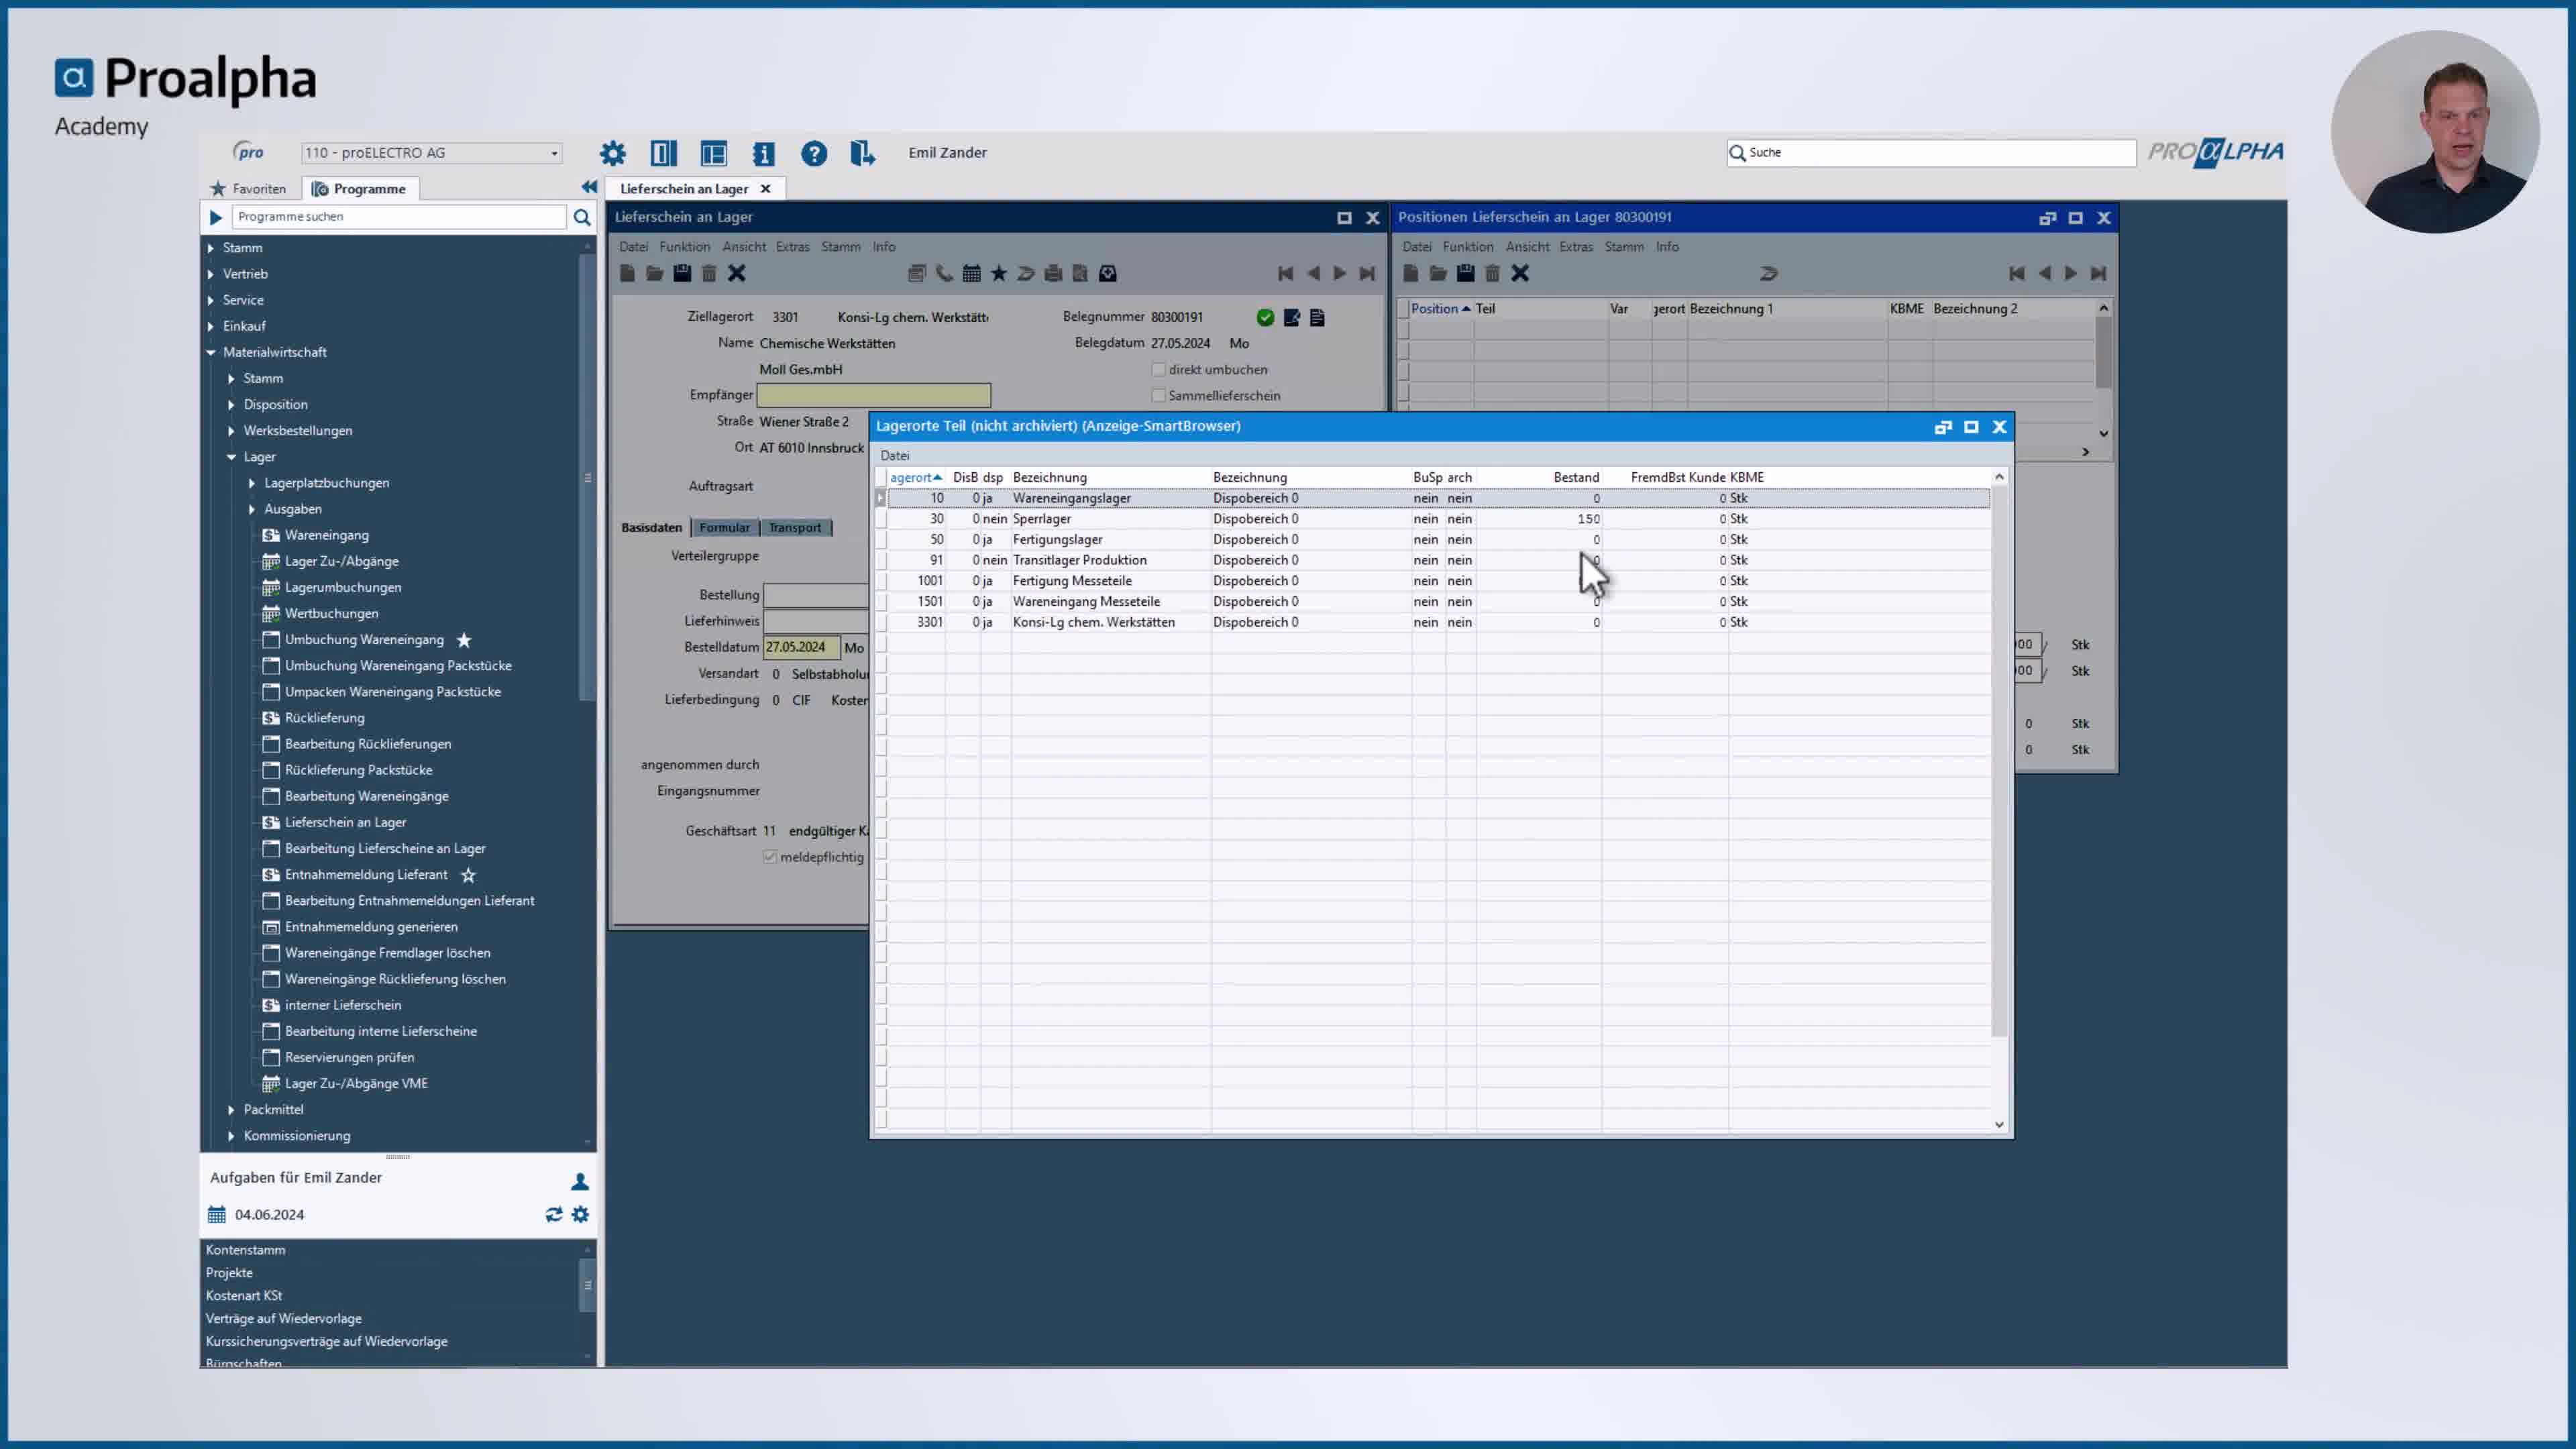Click star favorite icon in Lieferschein an Lager toolbar
Viewport: 2576px width, 1449px height.
[998, 273]
